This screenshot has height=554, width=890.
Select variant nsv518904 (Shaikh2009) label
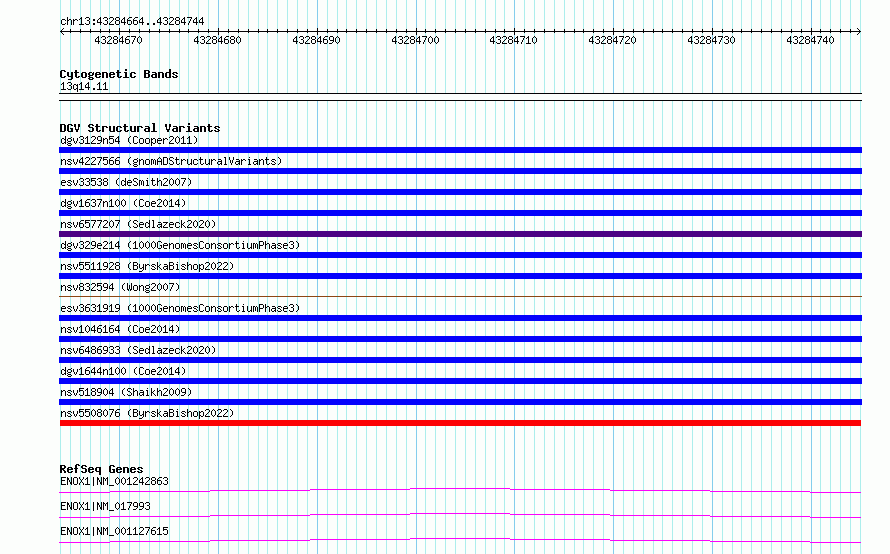(x=126, y=392)
